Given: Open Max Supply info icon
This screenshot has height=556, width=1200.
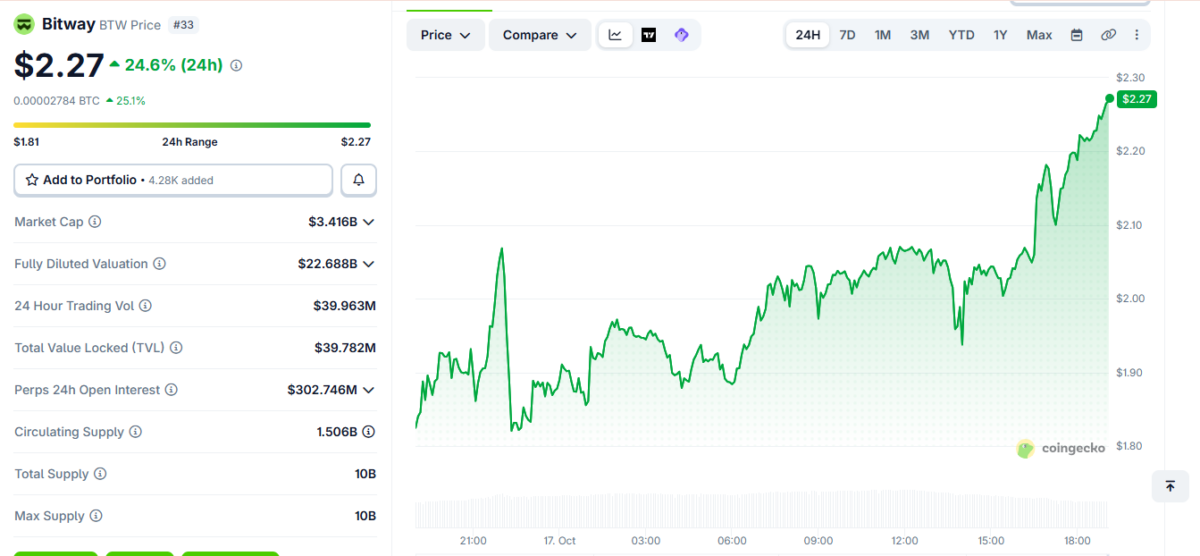Looking at the screenshot, I should click(96, 516).
